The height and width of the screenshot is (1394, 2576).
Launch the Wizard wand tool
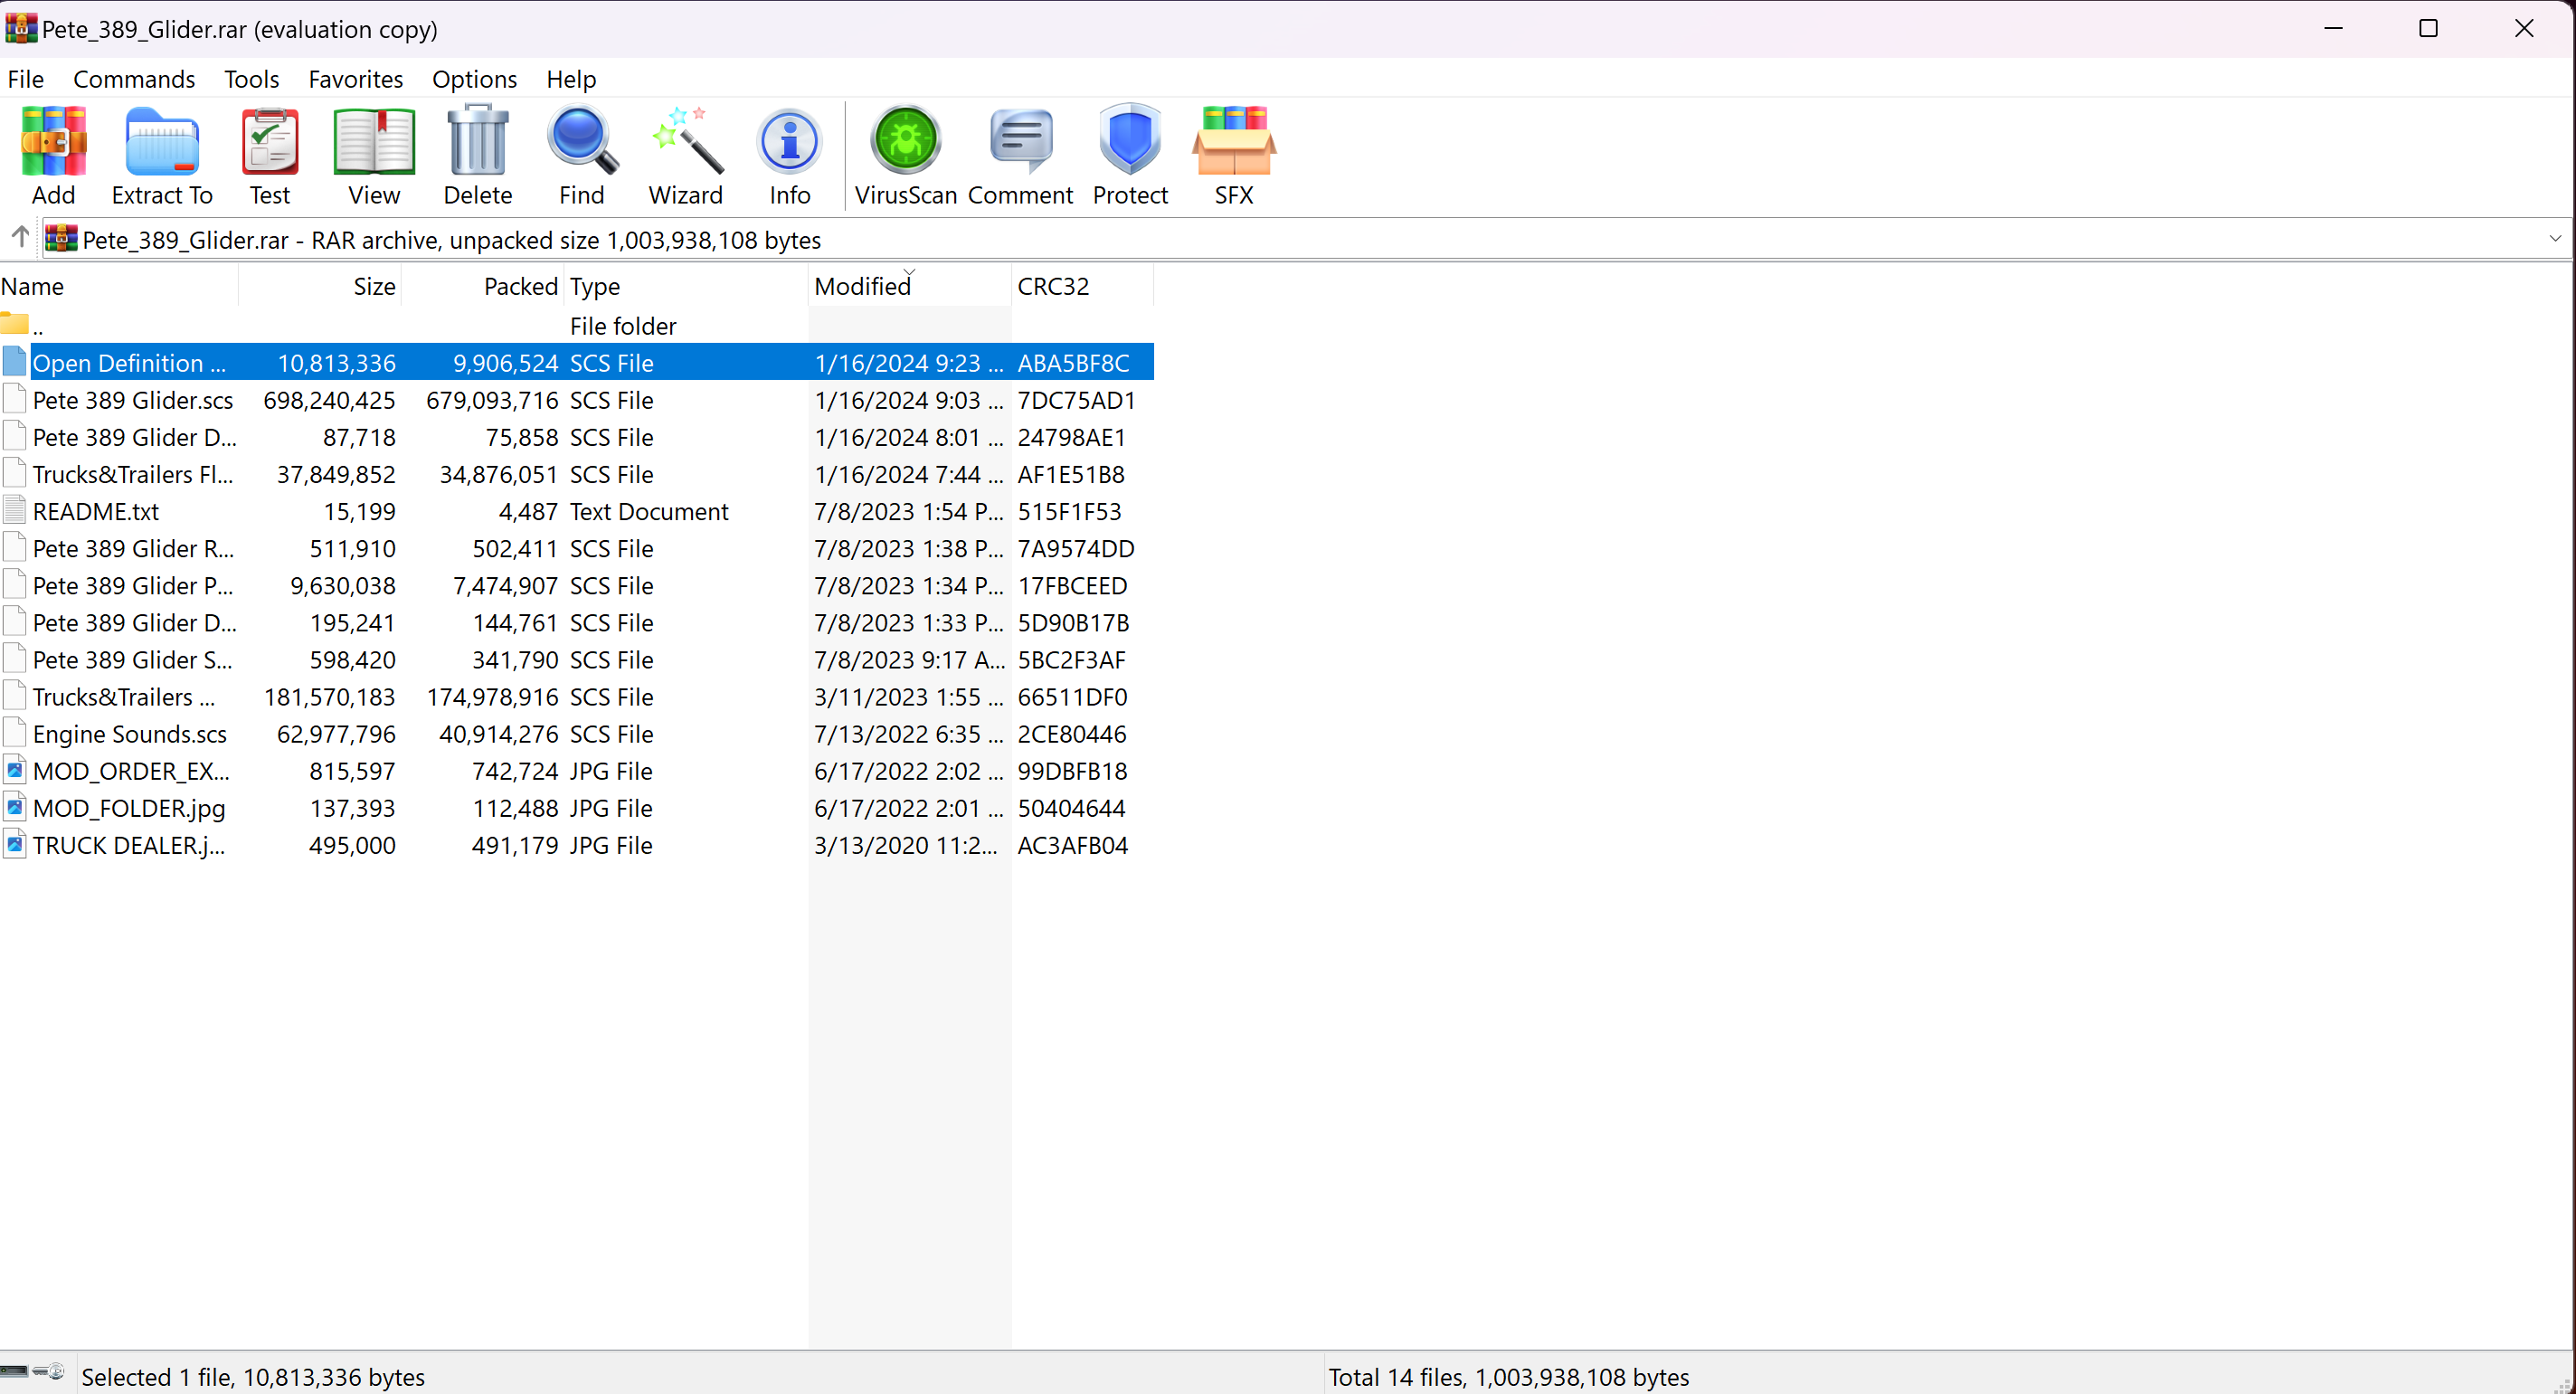click(685, 155)
